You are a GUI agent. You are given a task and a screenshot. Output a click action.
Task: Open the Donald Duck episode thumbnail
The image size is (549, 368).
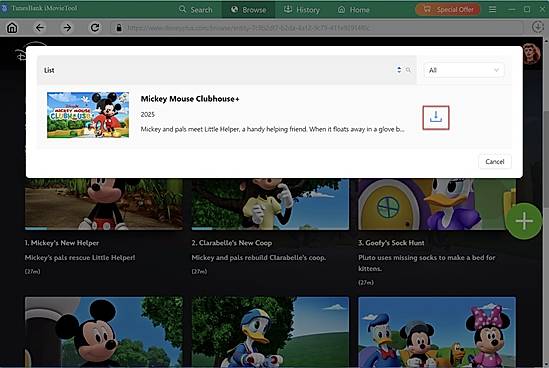(x=270, y=332)
